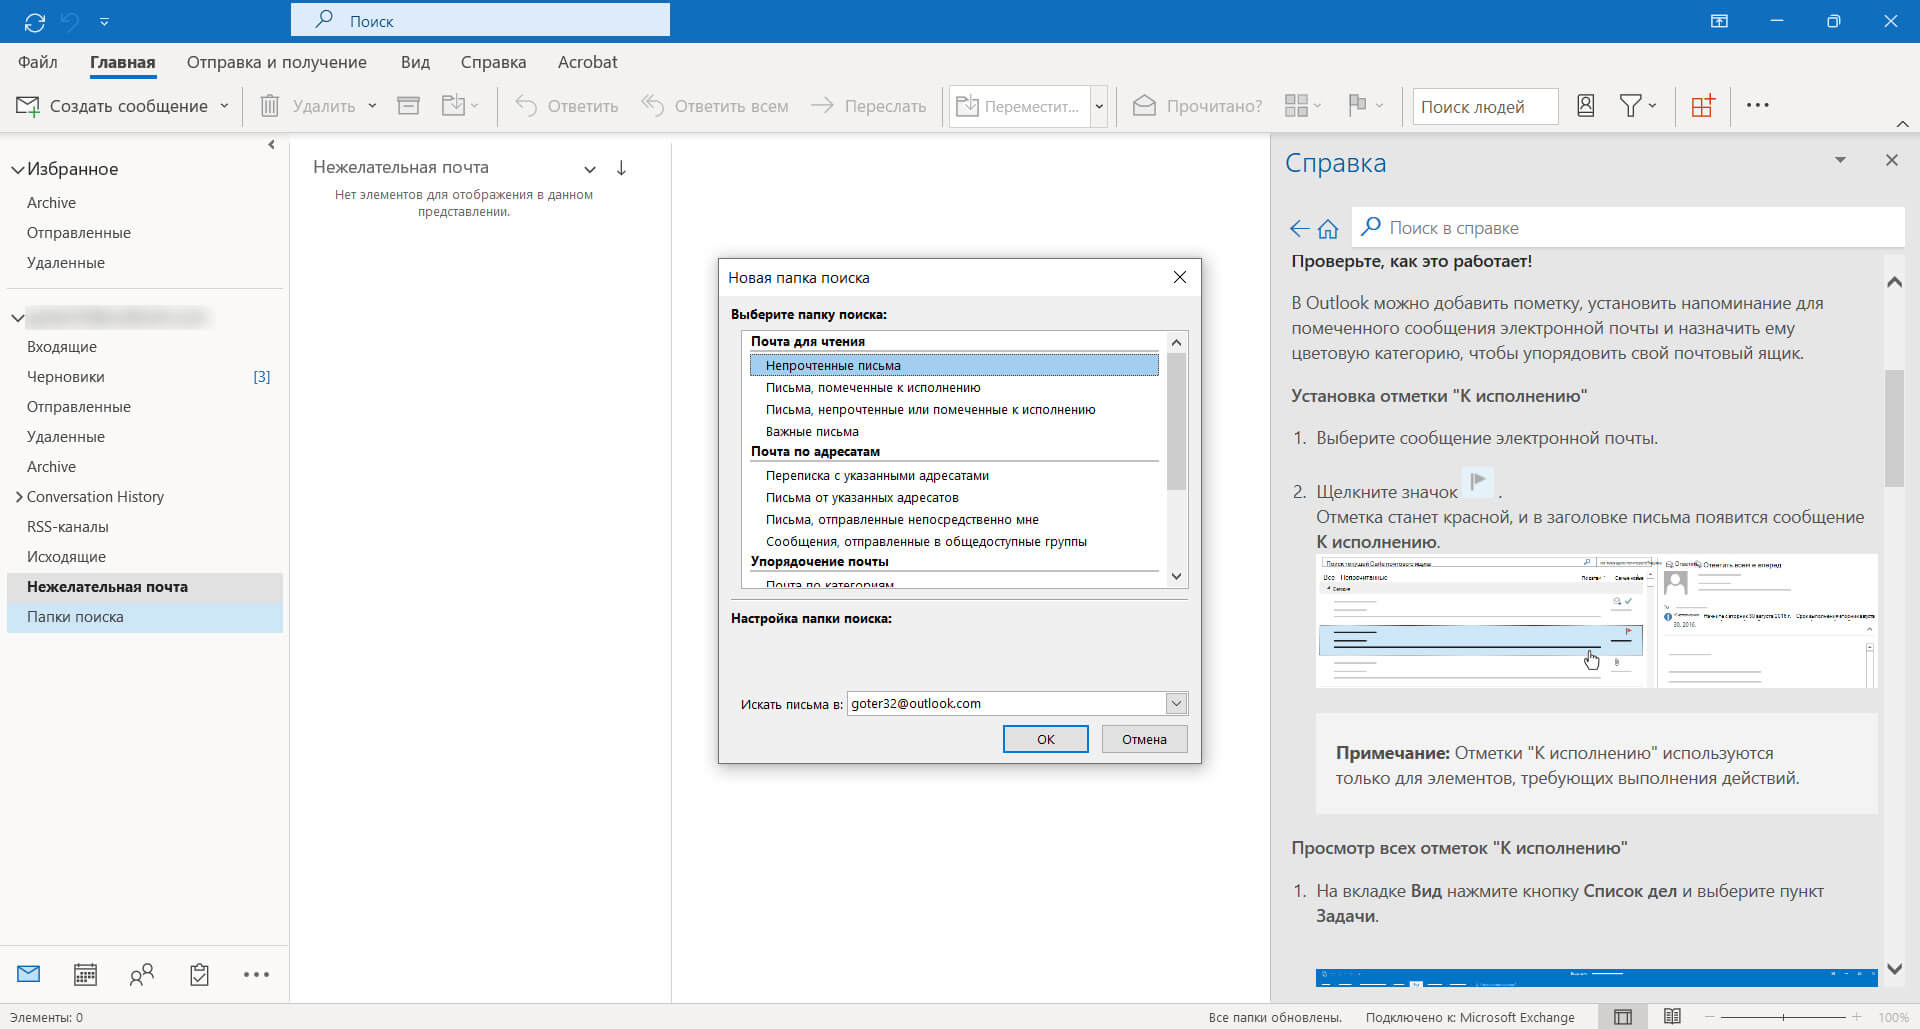Collapse the Избранное section
This screenshot has height=1029, width=1920.
click(17, 170)
